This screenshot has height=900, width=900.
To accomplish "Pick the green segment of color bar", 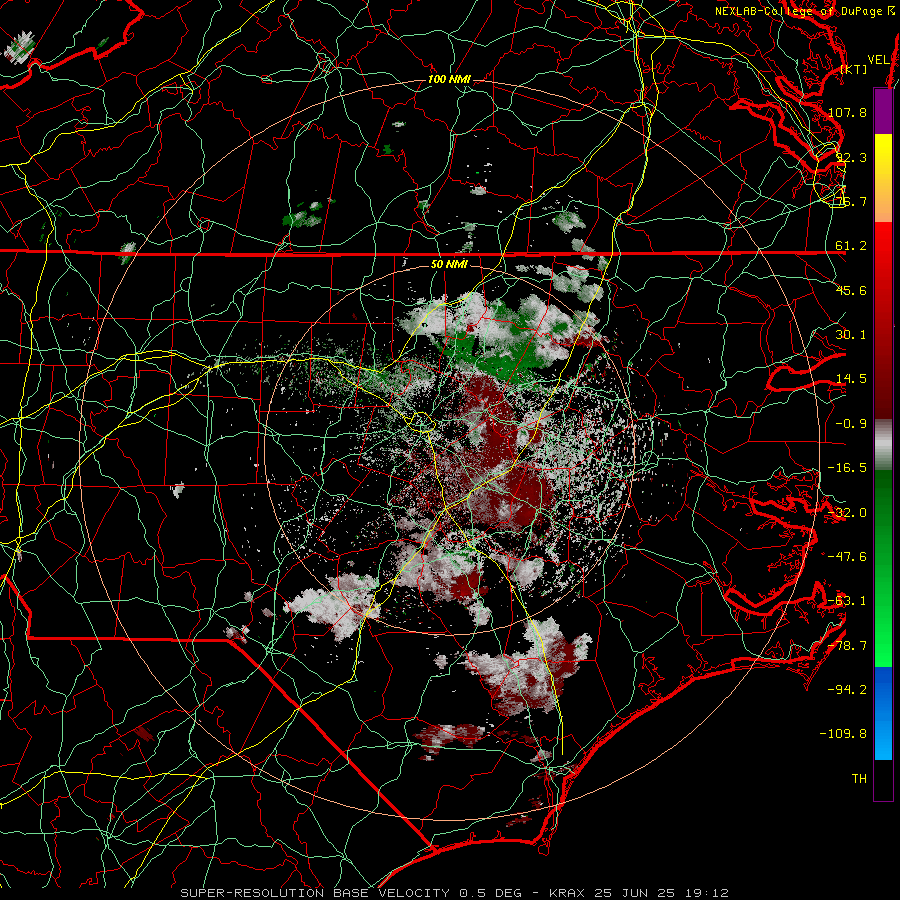I will (x=883, y=568).
